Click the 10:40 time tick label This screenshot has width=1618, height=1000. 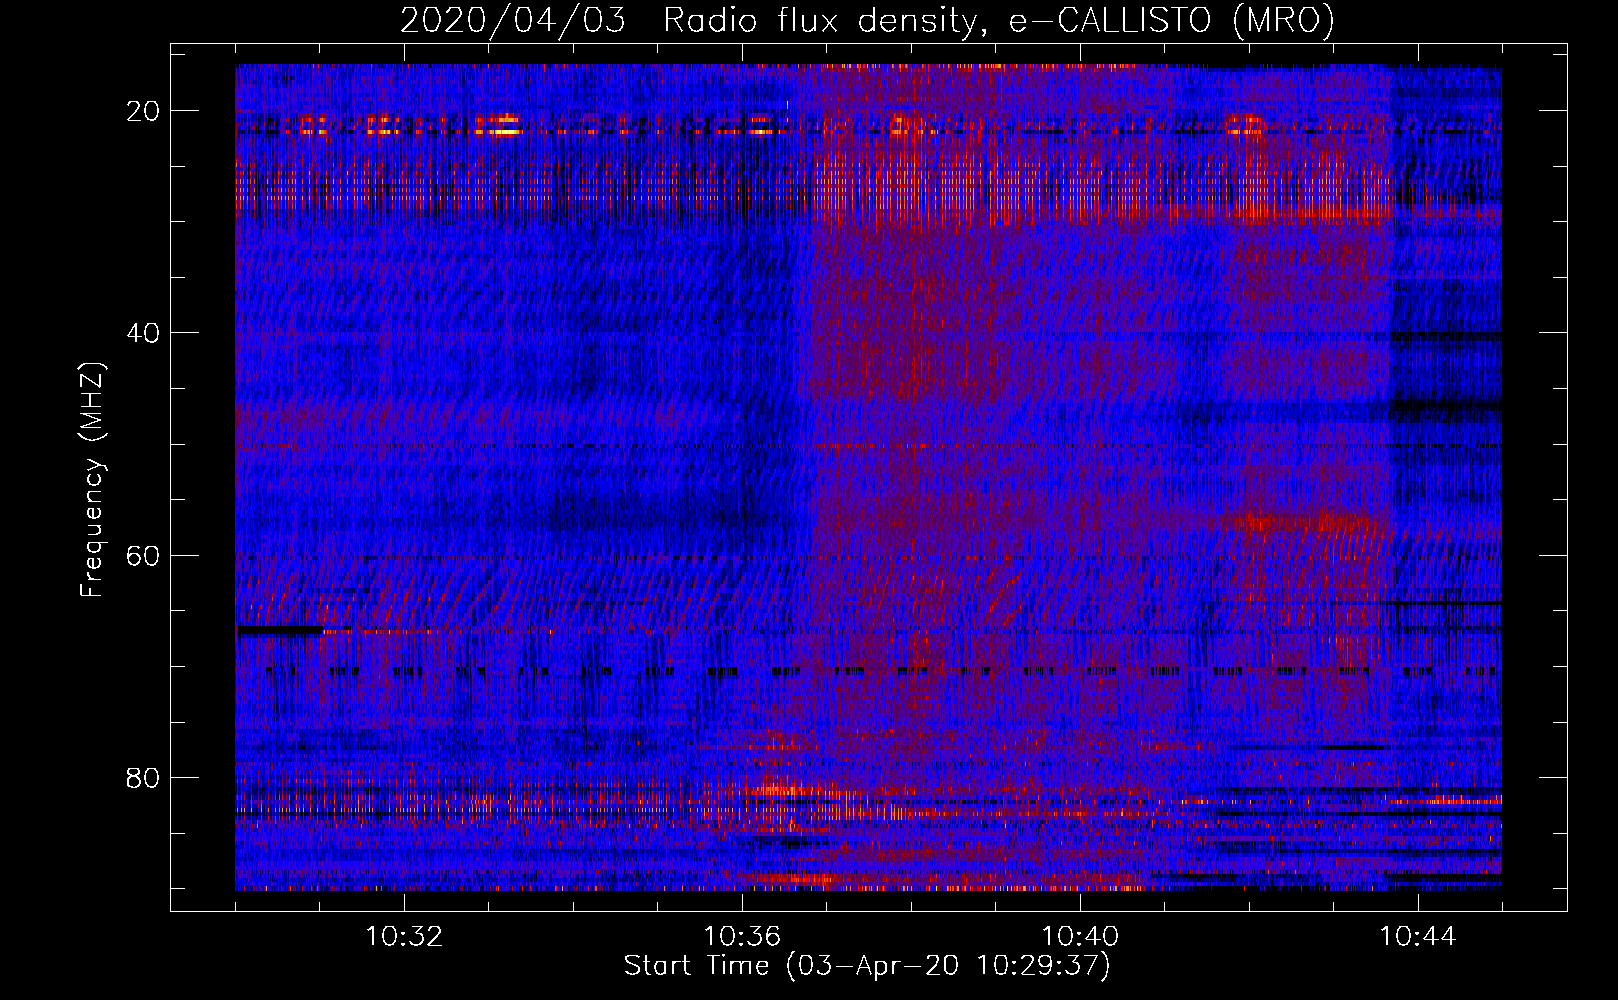(x=1080, y=937)
